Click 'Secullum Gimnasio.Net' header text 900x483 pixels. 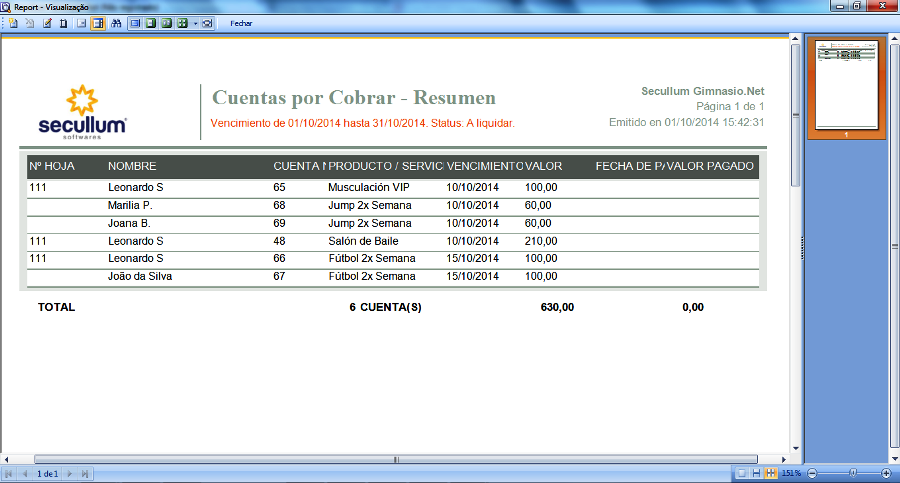(x=703, y=91)
